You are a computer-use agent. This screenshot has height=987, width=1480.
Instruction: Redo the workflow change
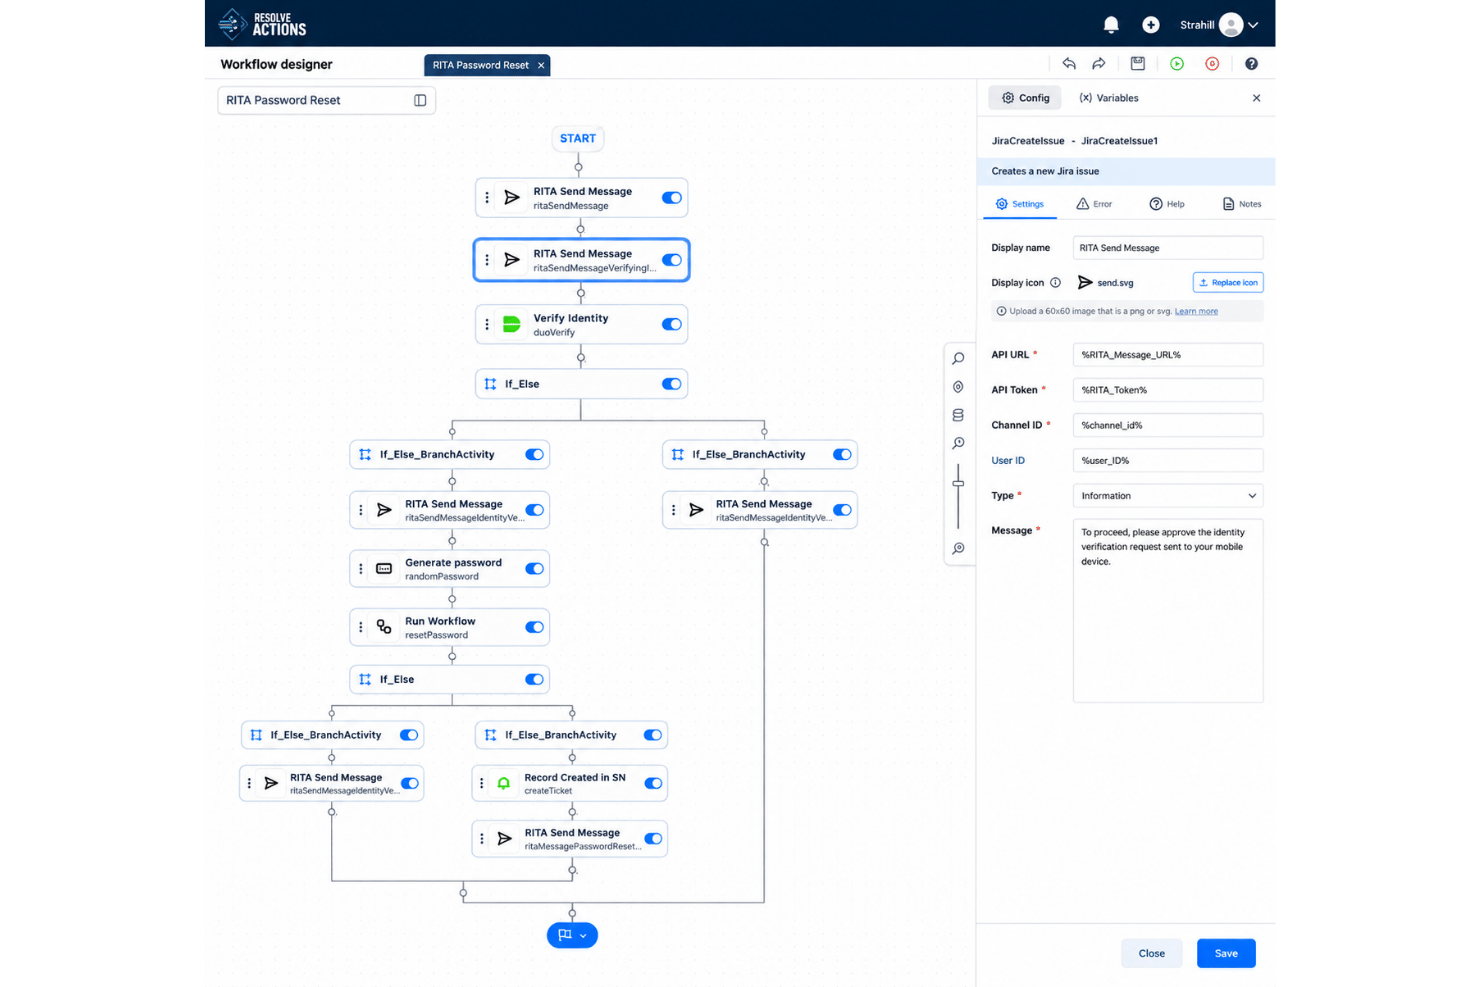[1099, 64]
